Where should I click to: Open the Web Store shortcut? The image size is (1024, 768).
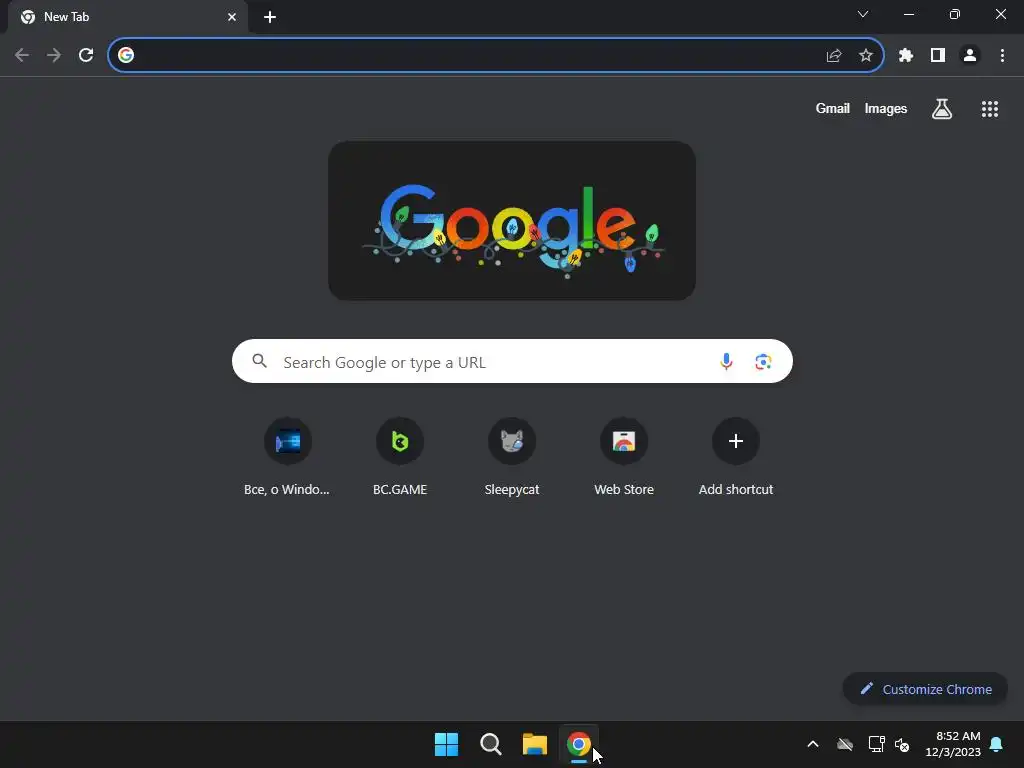click(624, 457)
